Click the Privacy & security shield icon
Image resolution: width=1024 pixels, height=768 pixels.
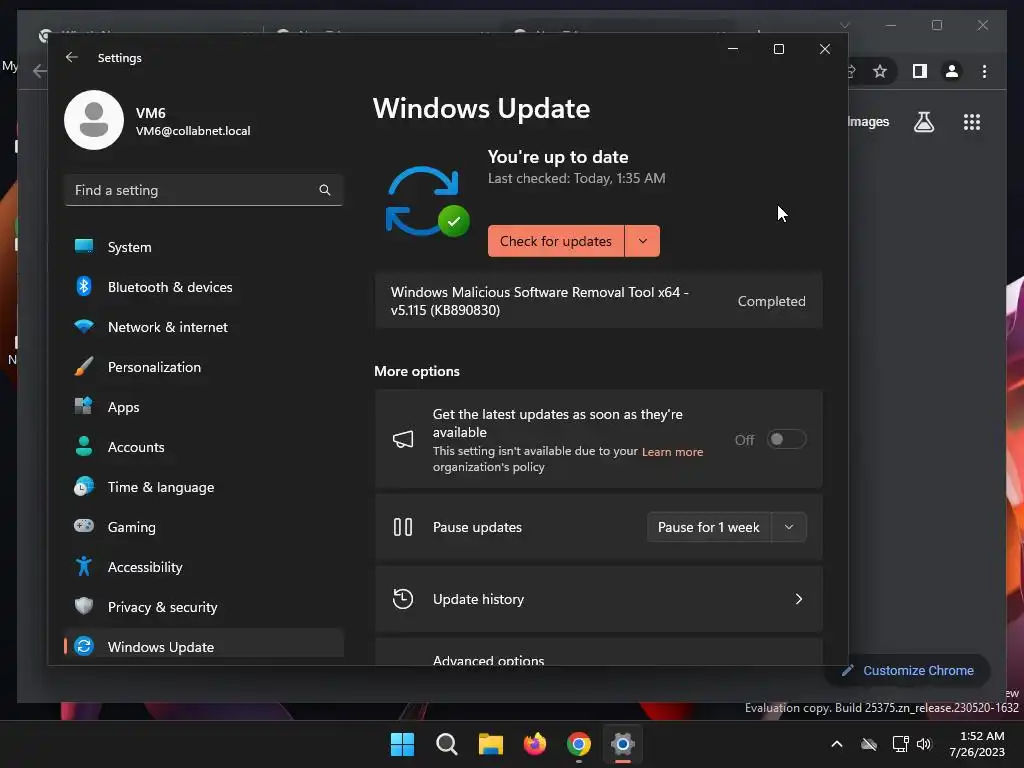pyautogui.click(x=84, y=606)
